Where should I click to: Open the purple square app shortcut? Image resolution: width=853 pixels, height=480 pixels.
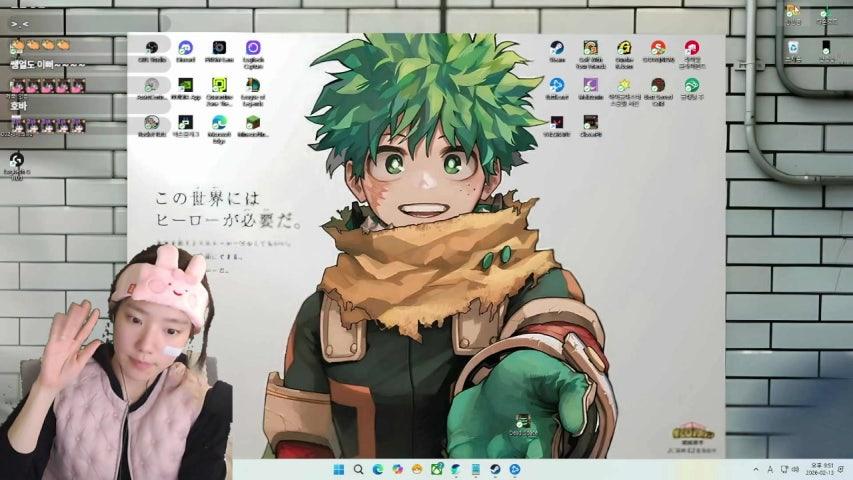[x=590, y=89]
